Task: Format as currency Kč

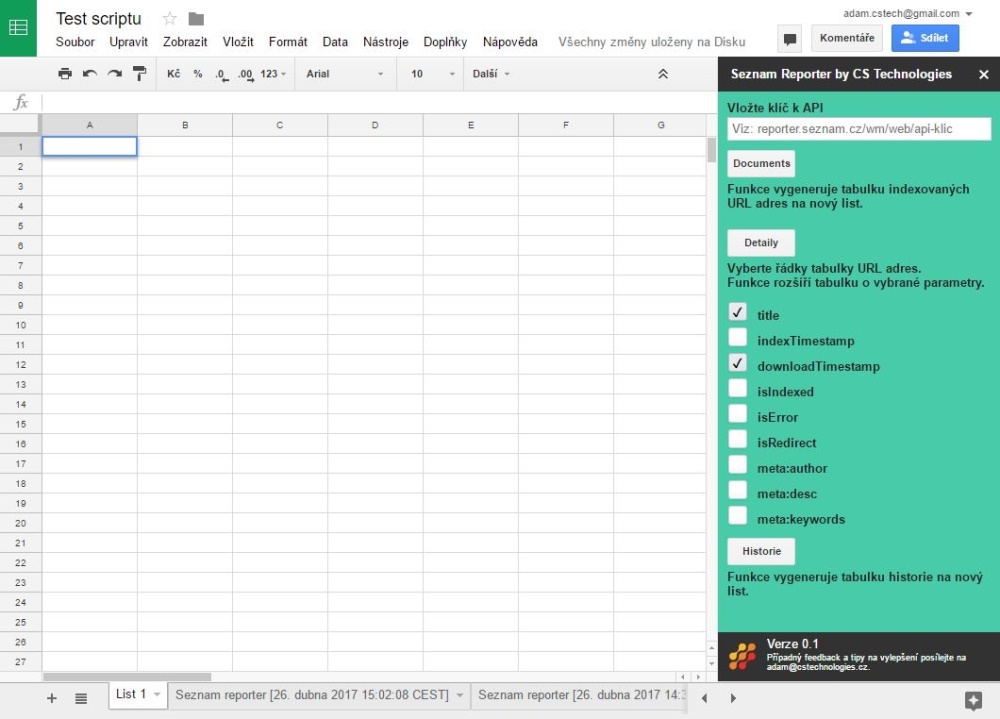Action: pos(173,74)
